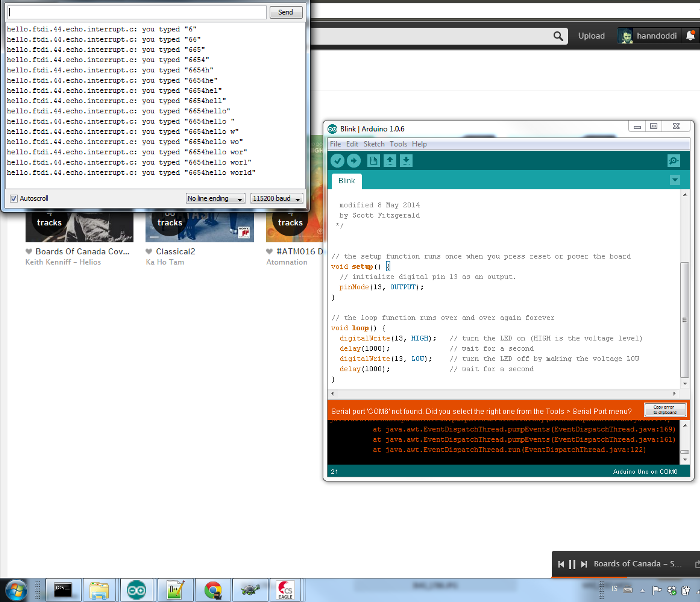Open SoundCloud notifications bell
700x602 pixels.
click(x=690, y=36)
